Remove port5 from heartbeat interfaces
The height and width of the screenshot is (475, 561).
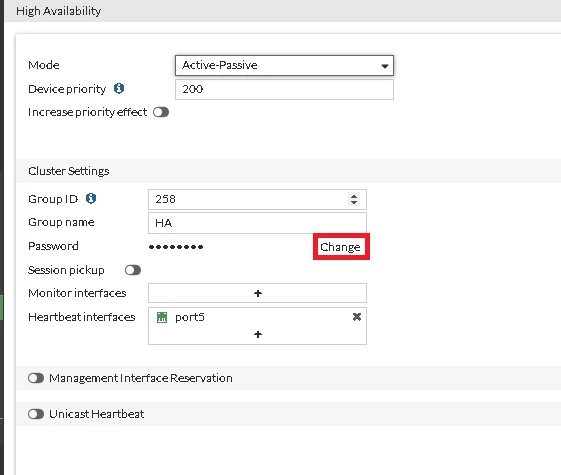pos(357,317)
